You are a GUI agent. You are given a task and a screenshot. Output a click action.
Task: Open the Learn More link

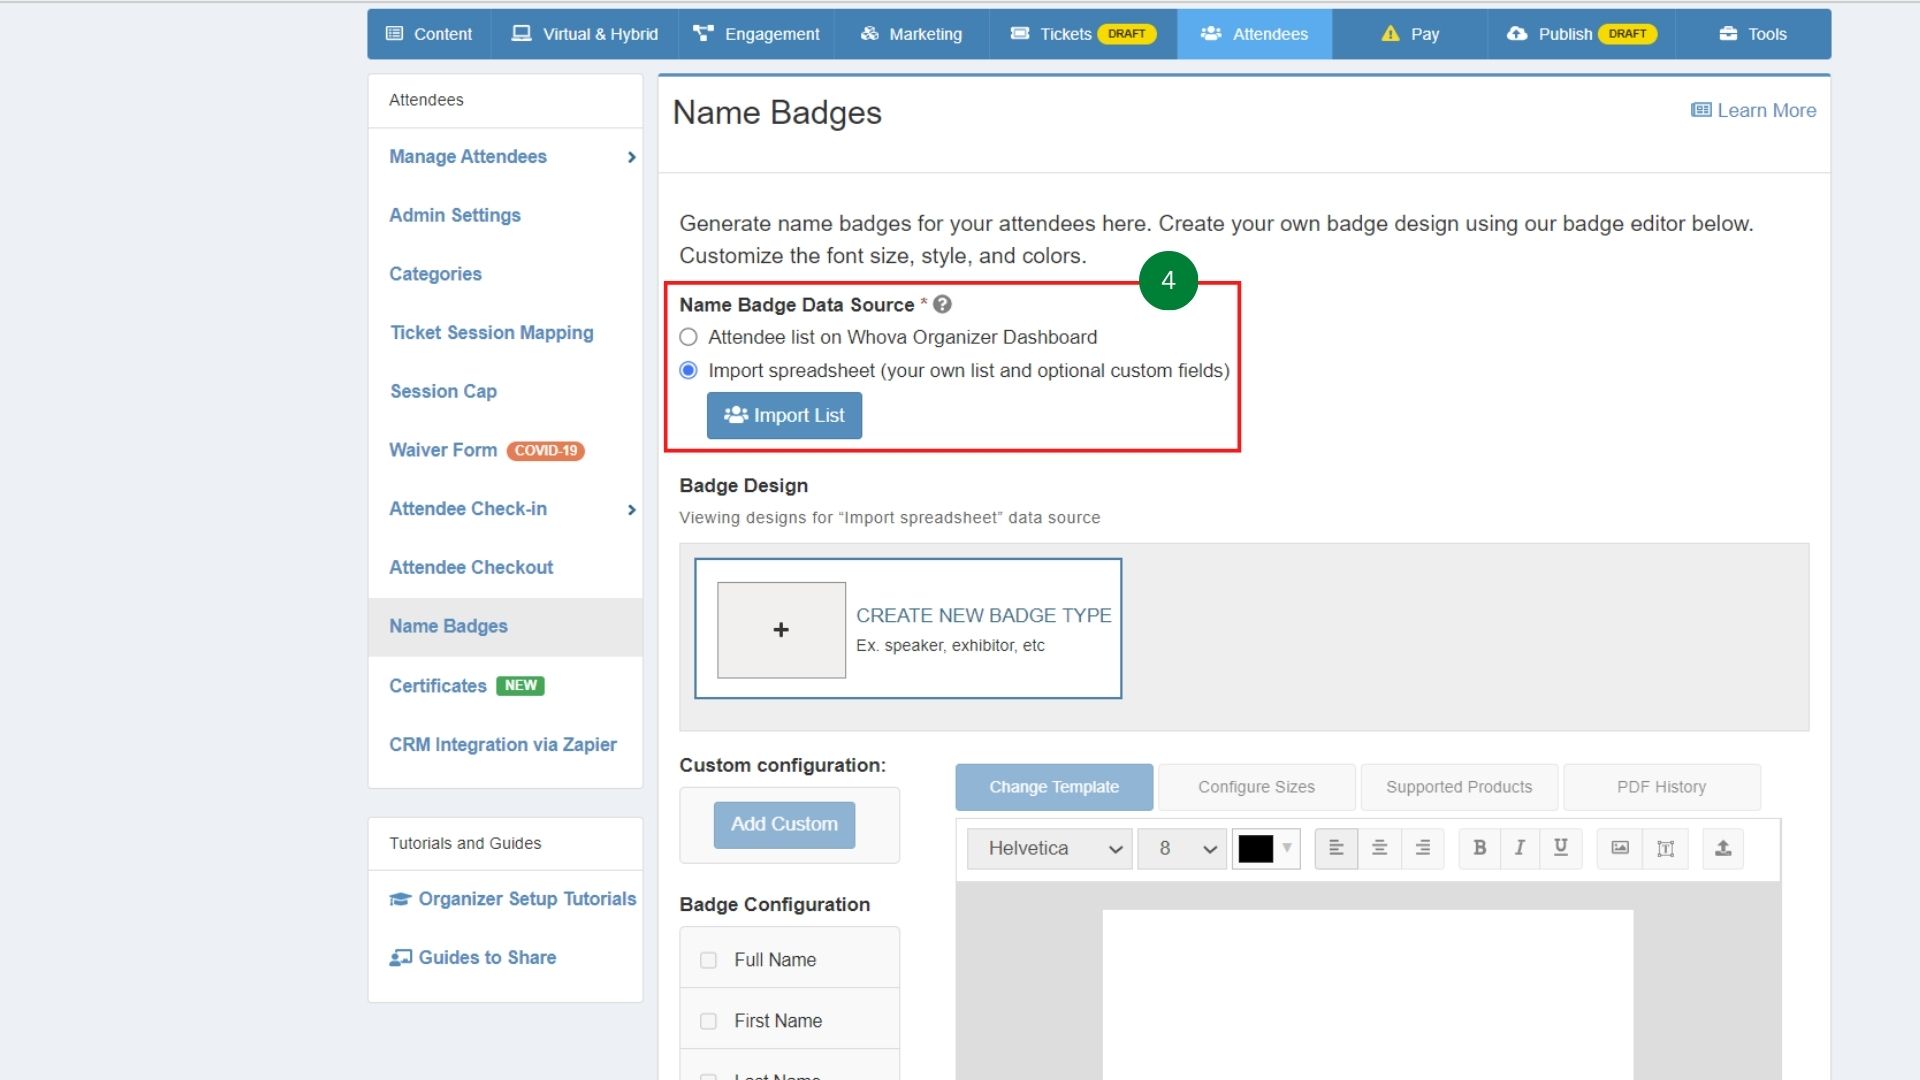click(1753, 110)
